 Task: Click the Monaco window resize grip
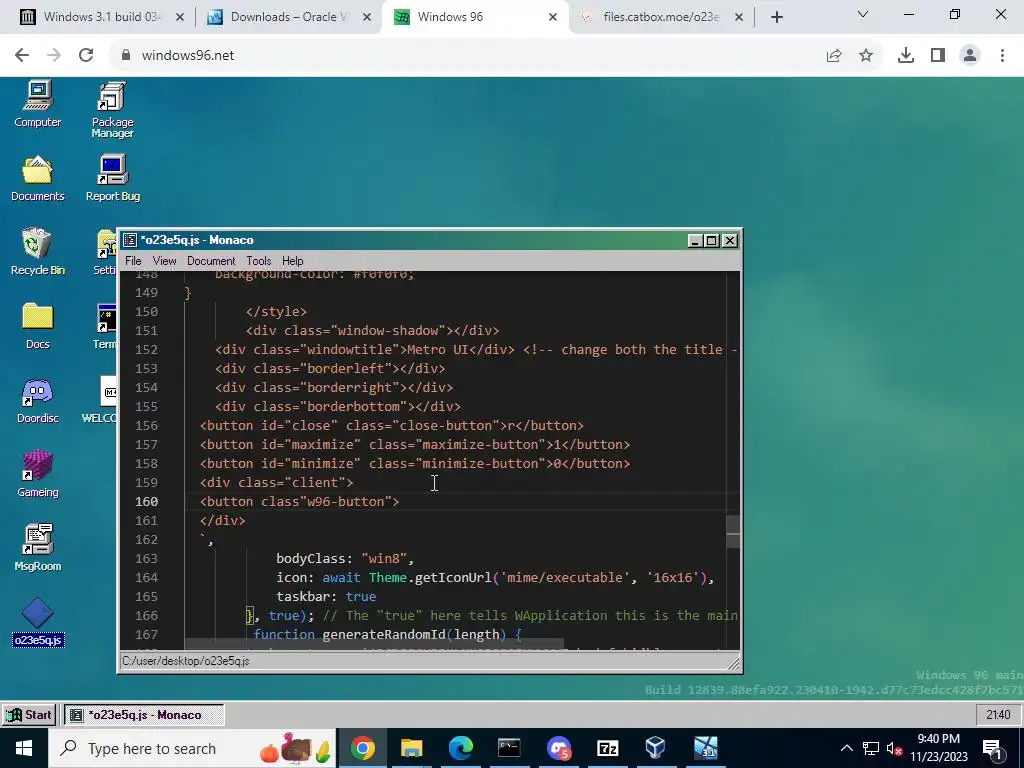733,664
